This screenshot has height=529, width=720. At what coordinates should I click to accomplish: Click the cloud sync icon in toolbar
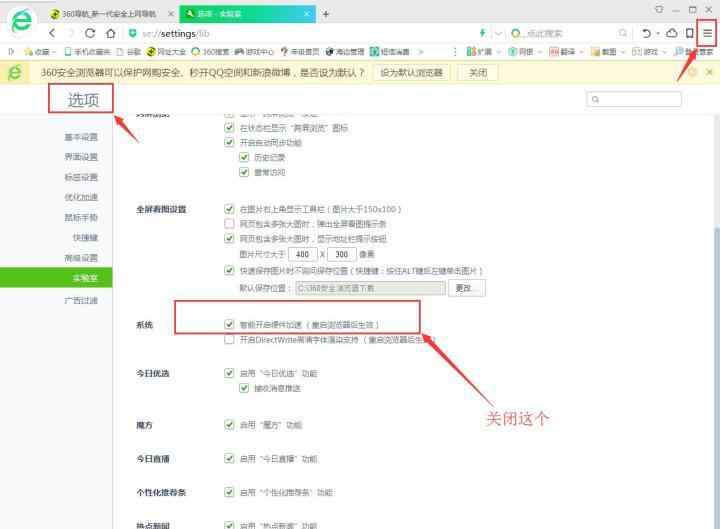[x=672, y=33]
